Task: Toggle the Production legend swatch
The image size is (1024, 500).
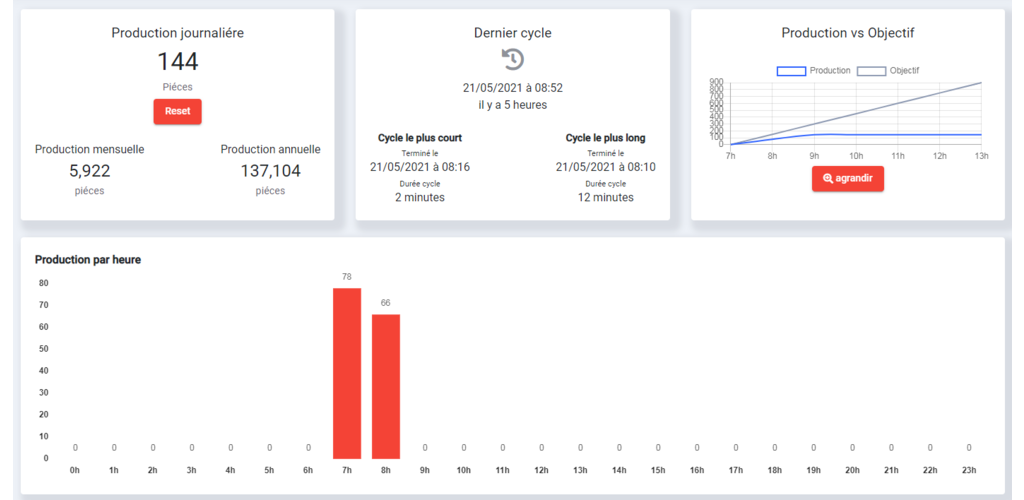Action: point(791,71)
